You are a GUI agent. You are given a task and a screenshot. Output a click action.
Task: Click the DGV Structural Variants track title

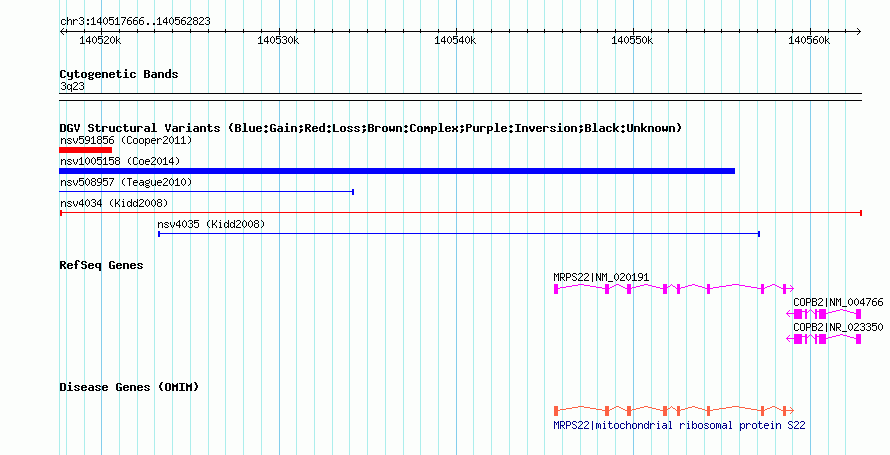coord(370,128)
